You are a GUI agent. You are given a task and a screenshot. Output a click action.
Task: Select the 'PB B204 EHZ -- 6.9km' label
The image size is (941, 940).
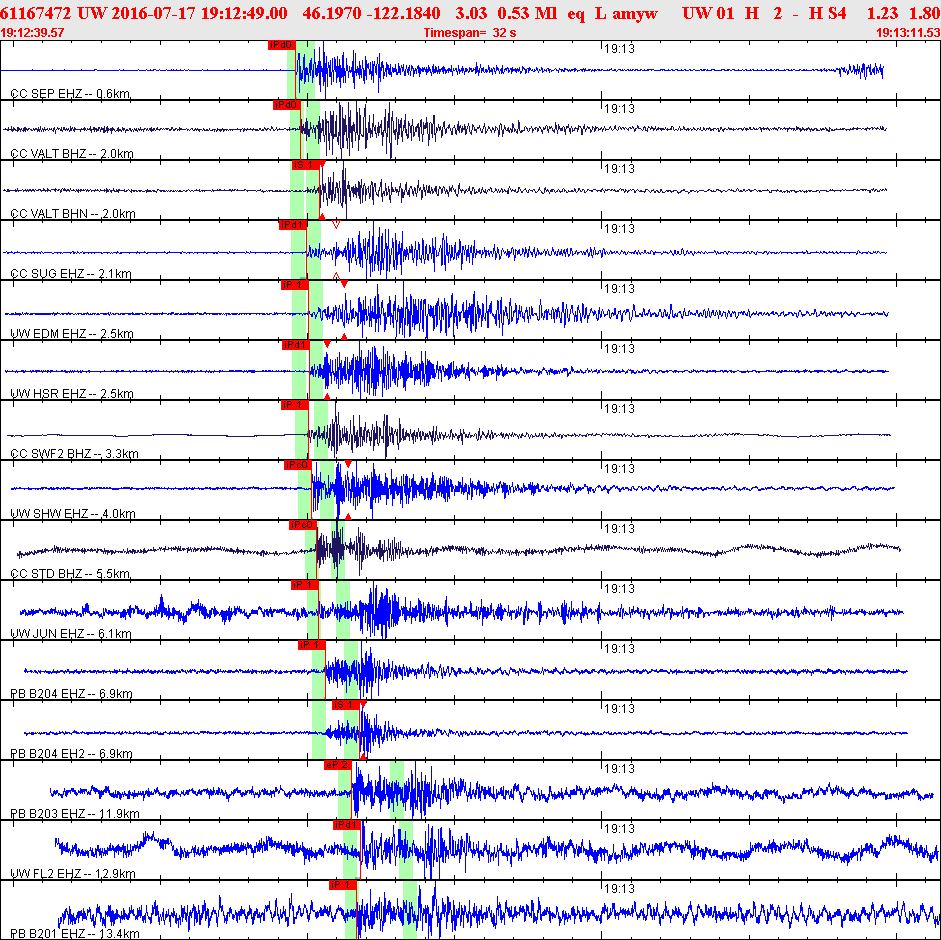71,694
